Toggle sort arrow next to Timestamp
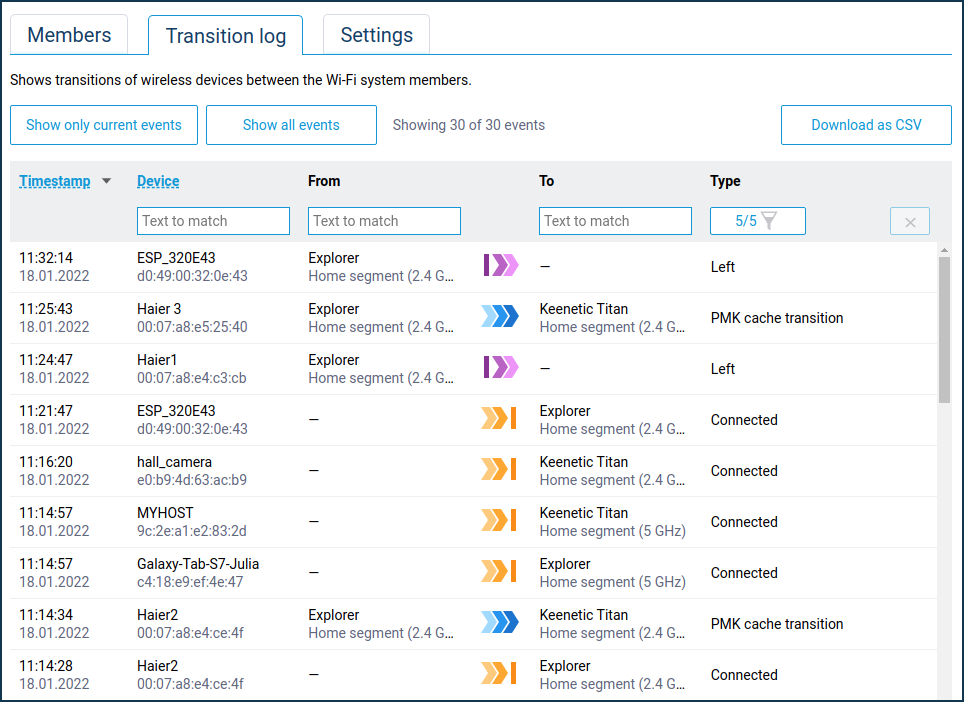This screenshot has height=702, width=964. [x=107, y=182]
